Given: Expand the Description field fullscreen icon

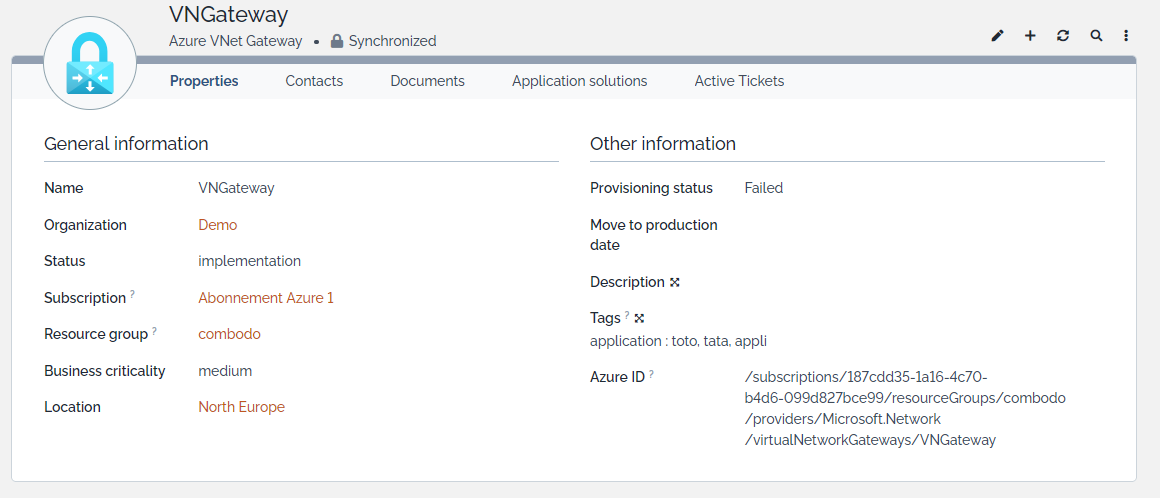Looking at the screenshot, I should click(675, 282).
